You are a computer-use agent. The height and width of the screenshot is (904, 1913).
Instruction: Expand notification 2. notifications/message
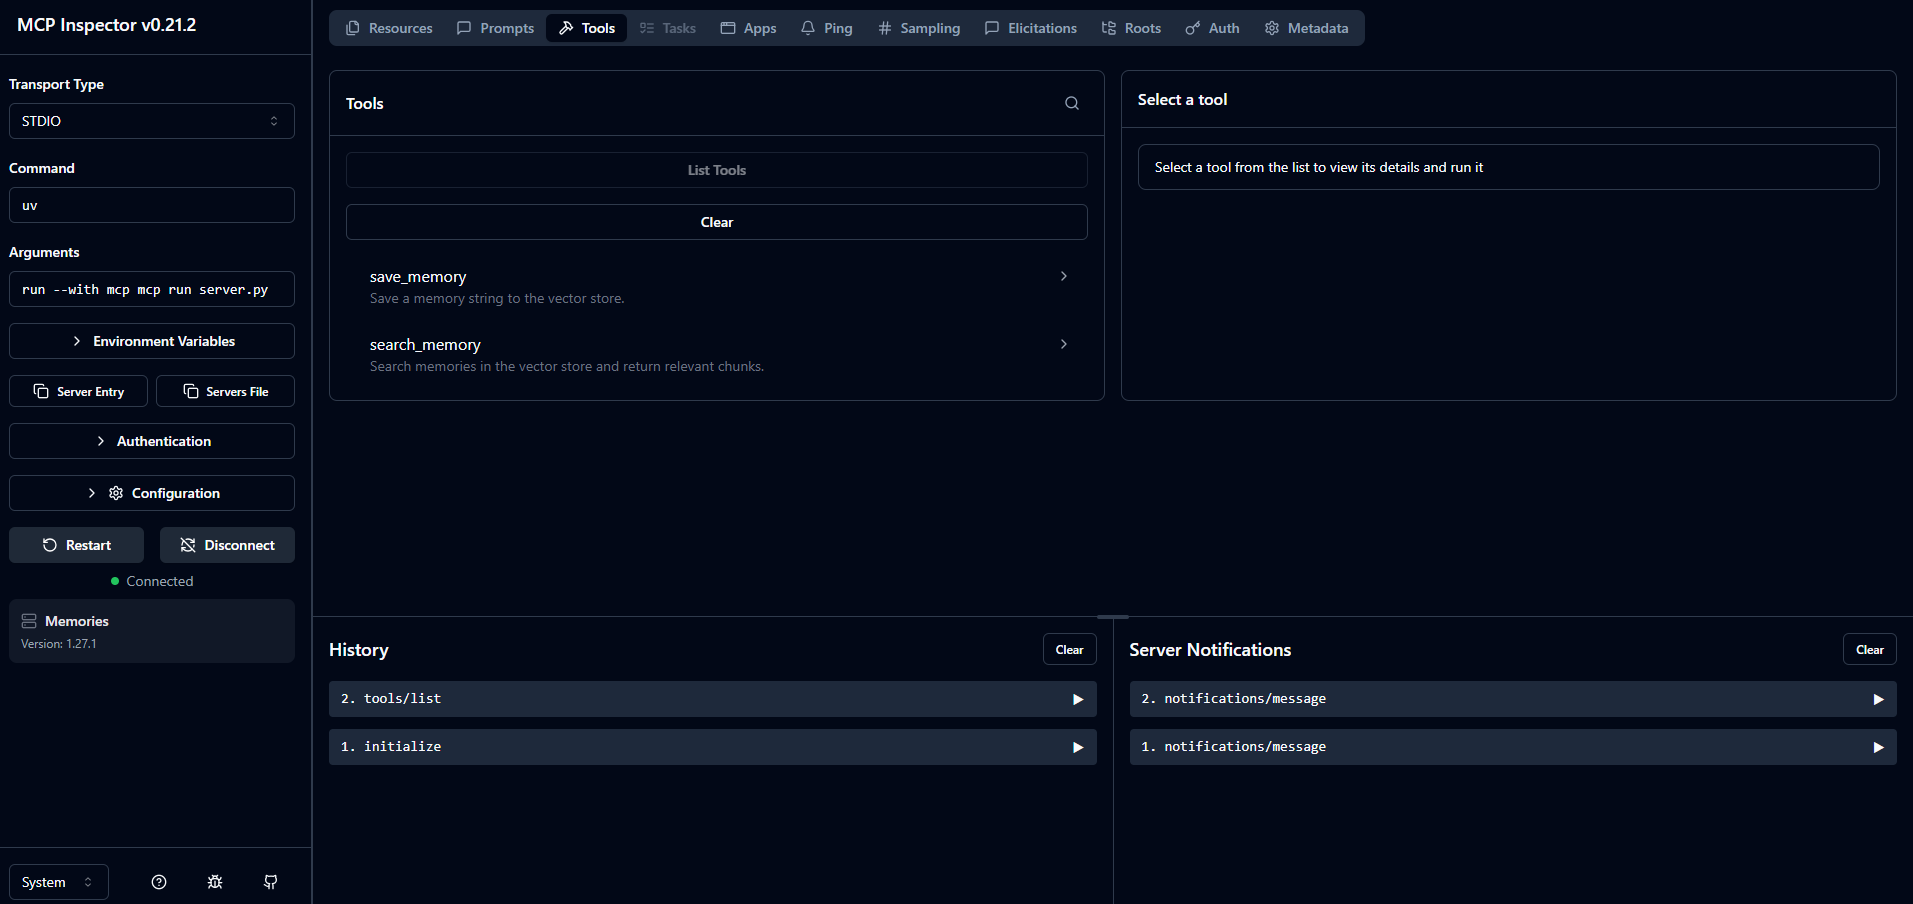1513,699
